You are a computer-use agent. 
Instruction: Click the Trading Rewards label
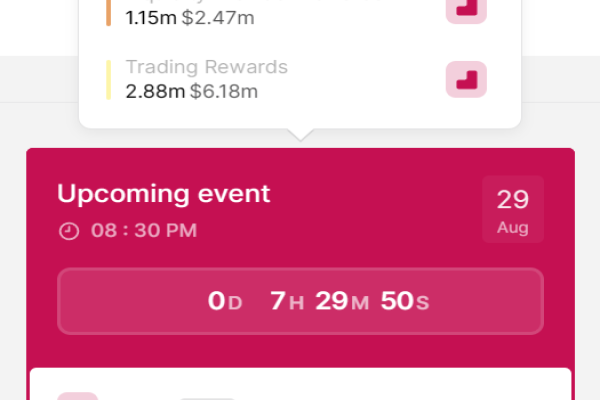[x=206, y=68]
